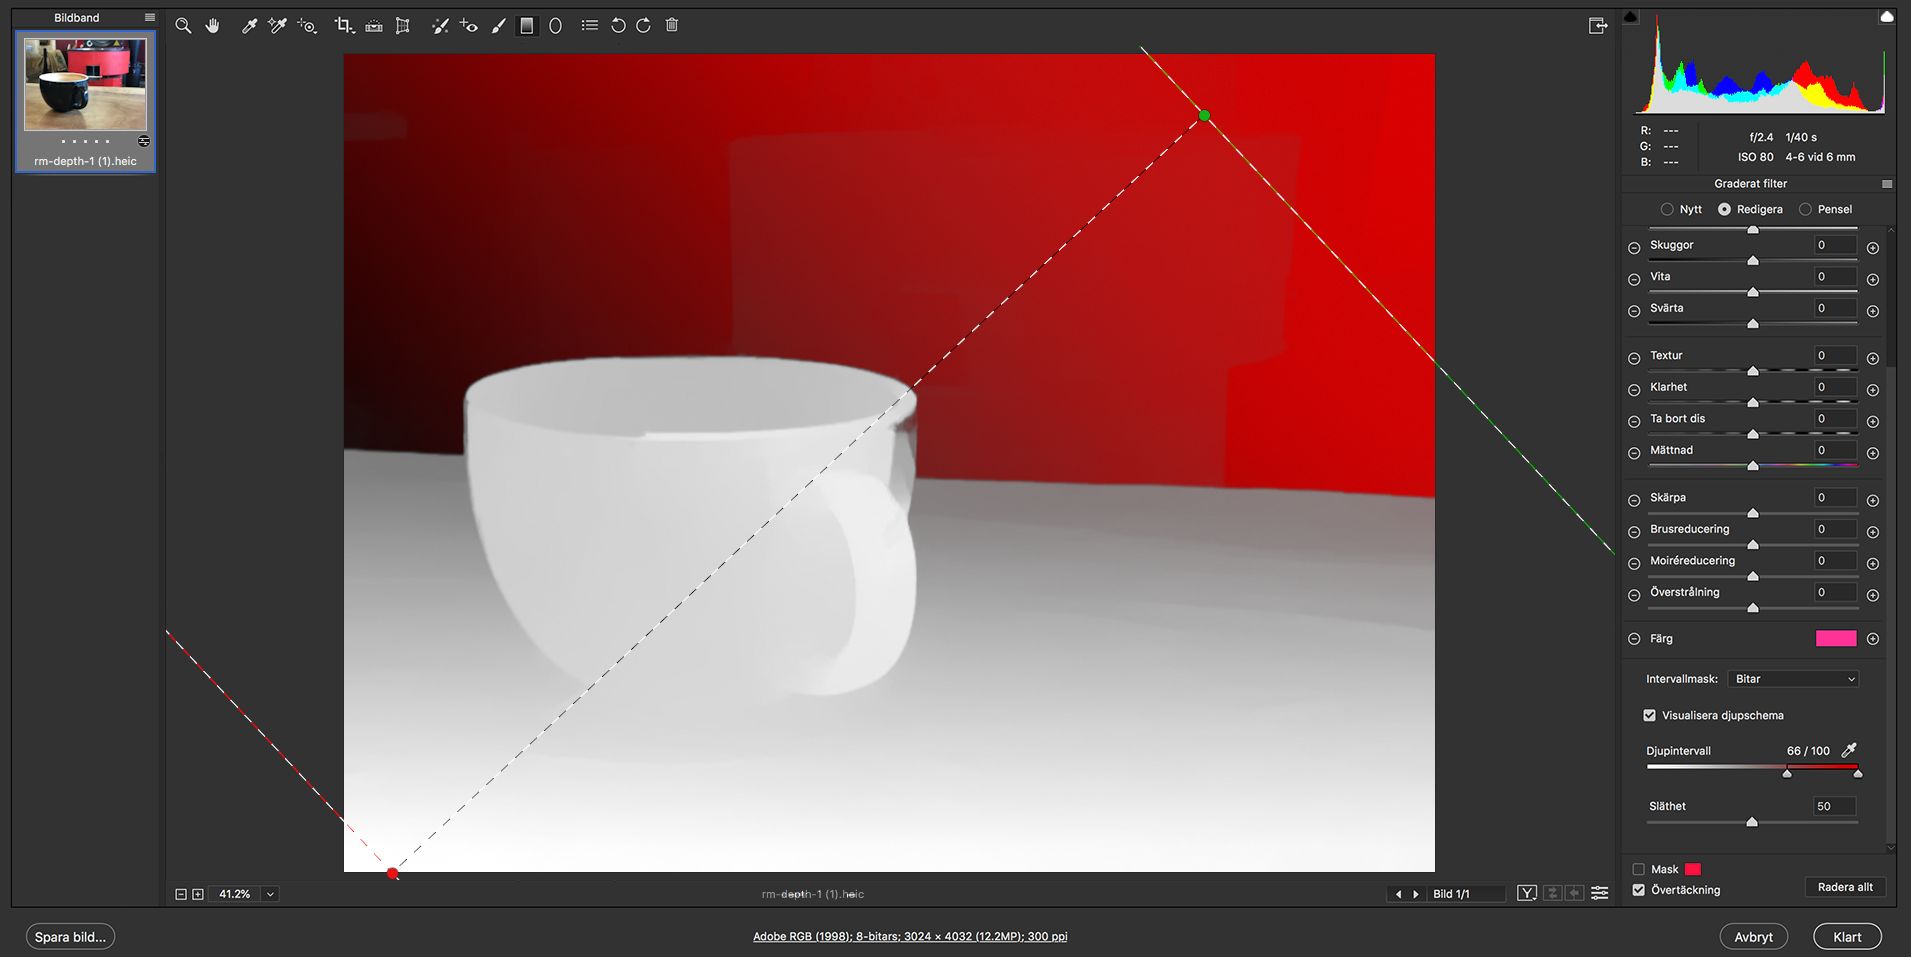
Task: Toggle shadow clipping warning in histogram
Action: pyautogui.click(x=1631, y=17)
